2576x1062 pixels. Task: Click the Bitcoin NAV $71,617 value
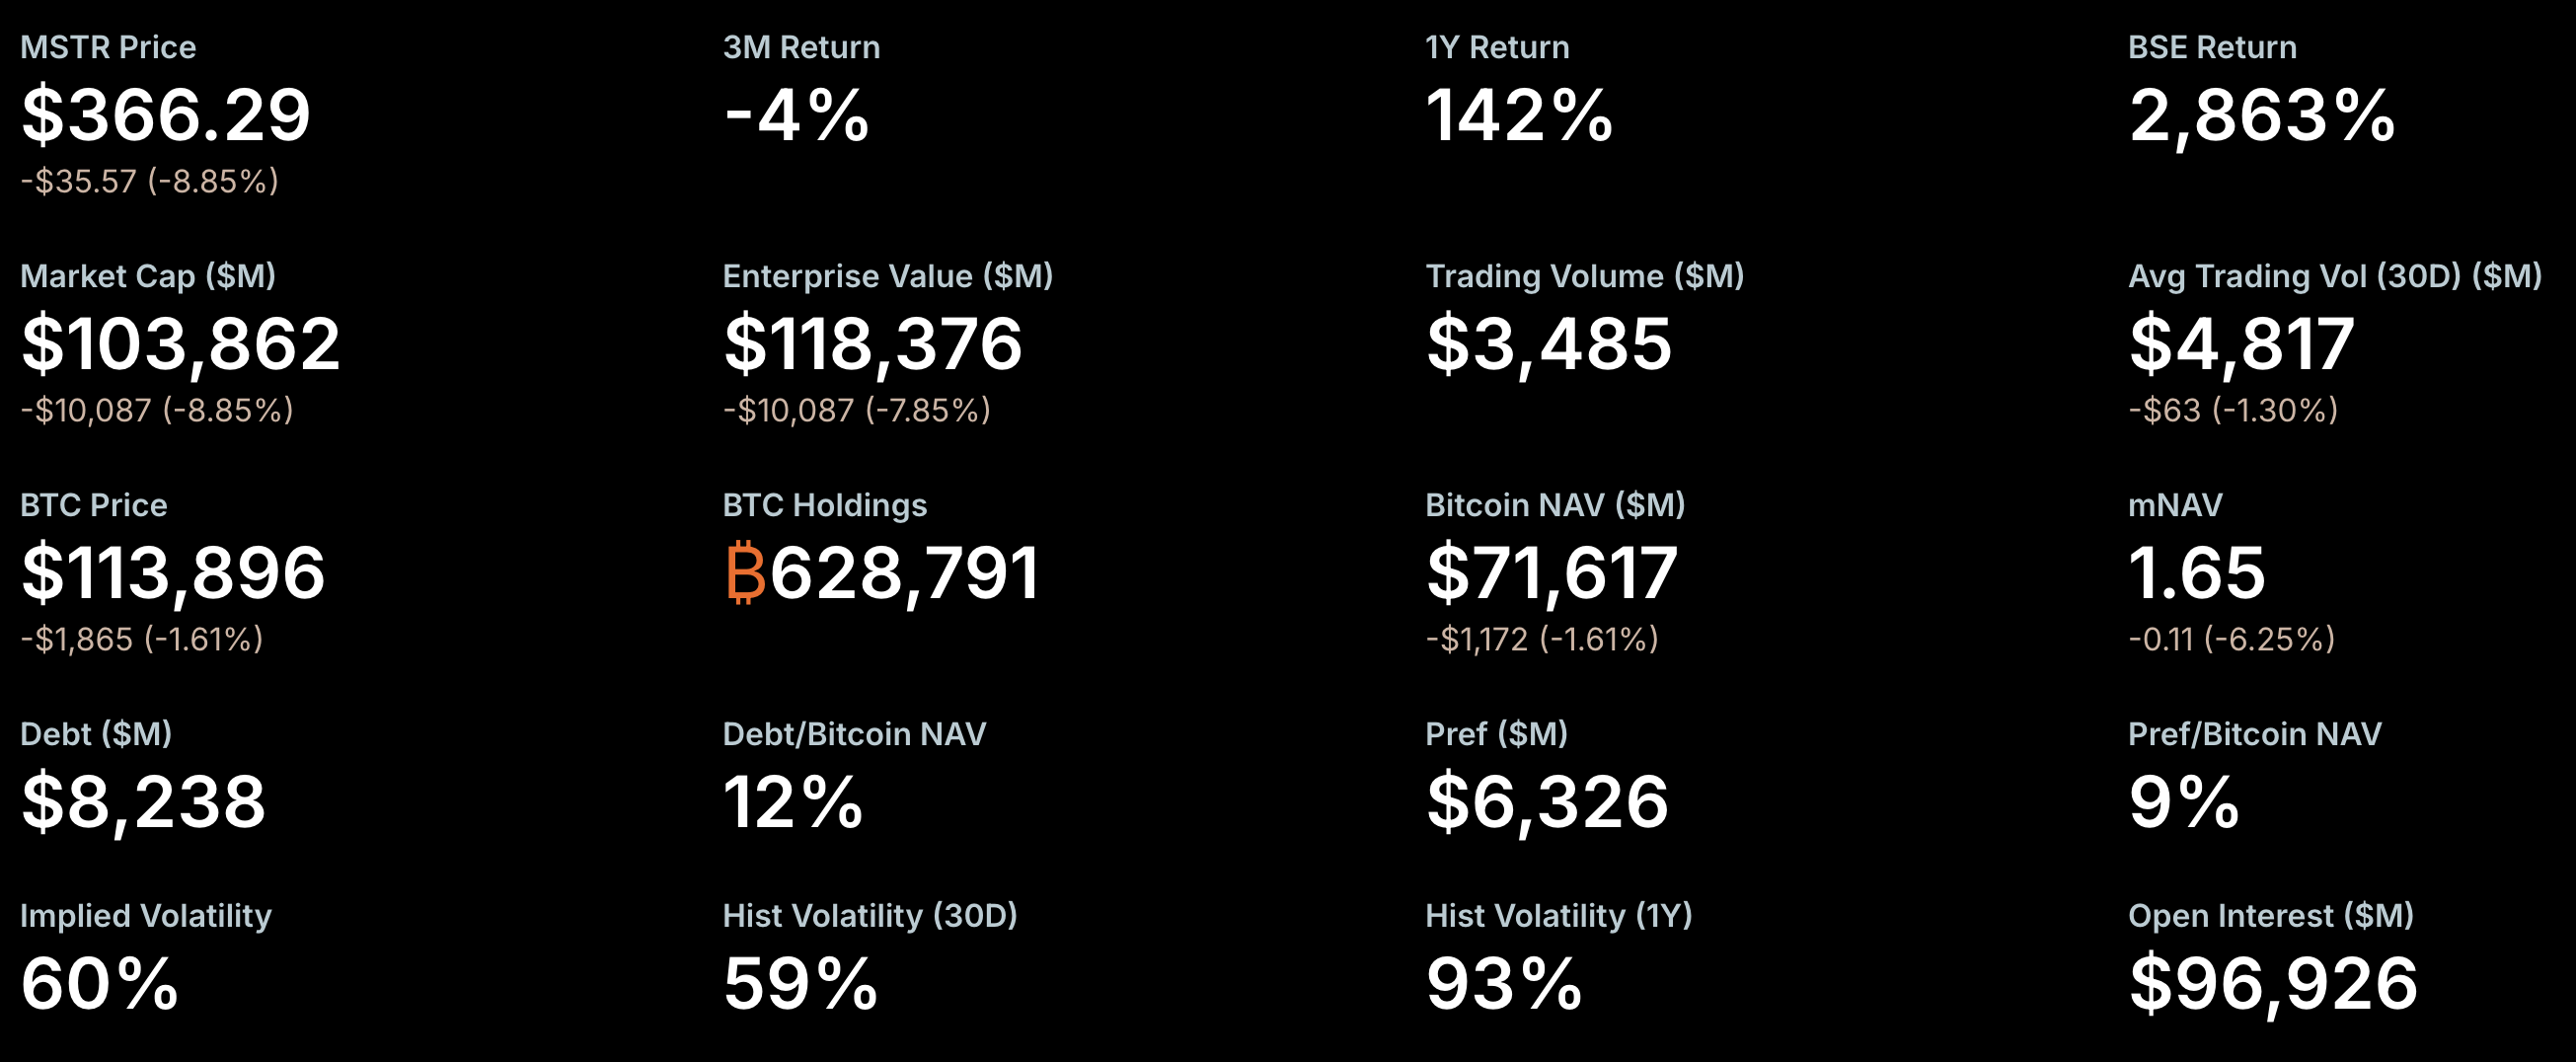click(x=1551, y=573)
